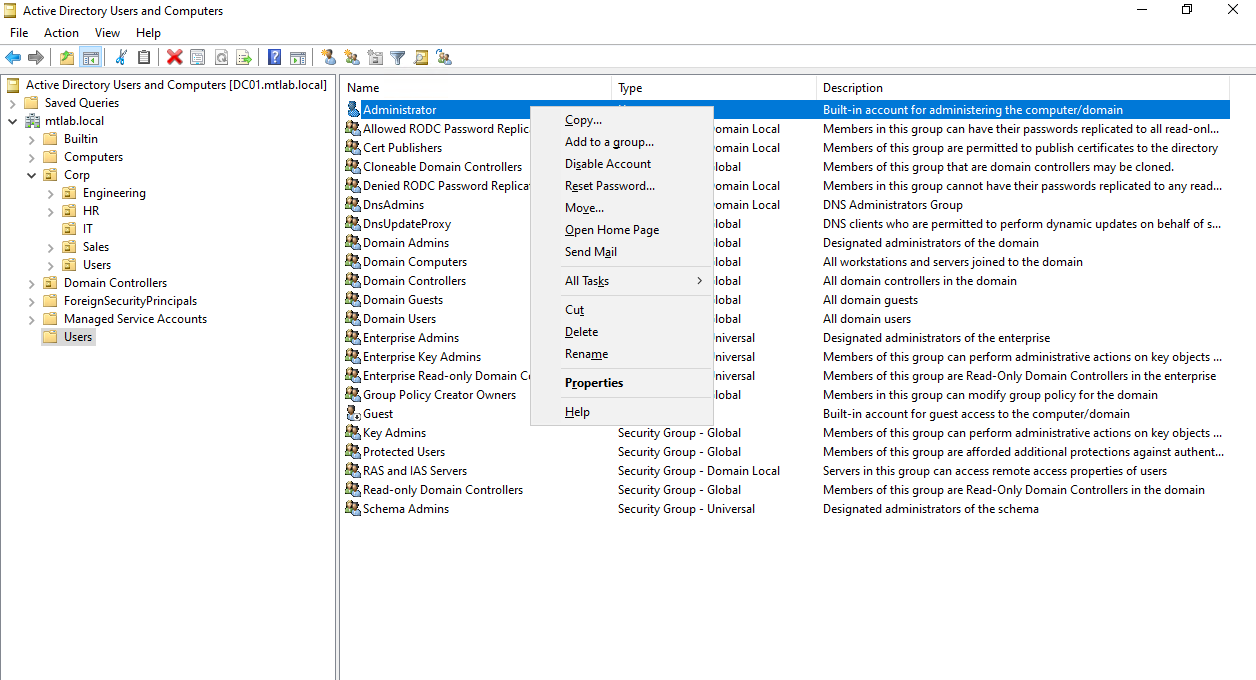Click the Back arrow toolbar icon
1256x680 pixels.
coord(13,58)
